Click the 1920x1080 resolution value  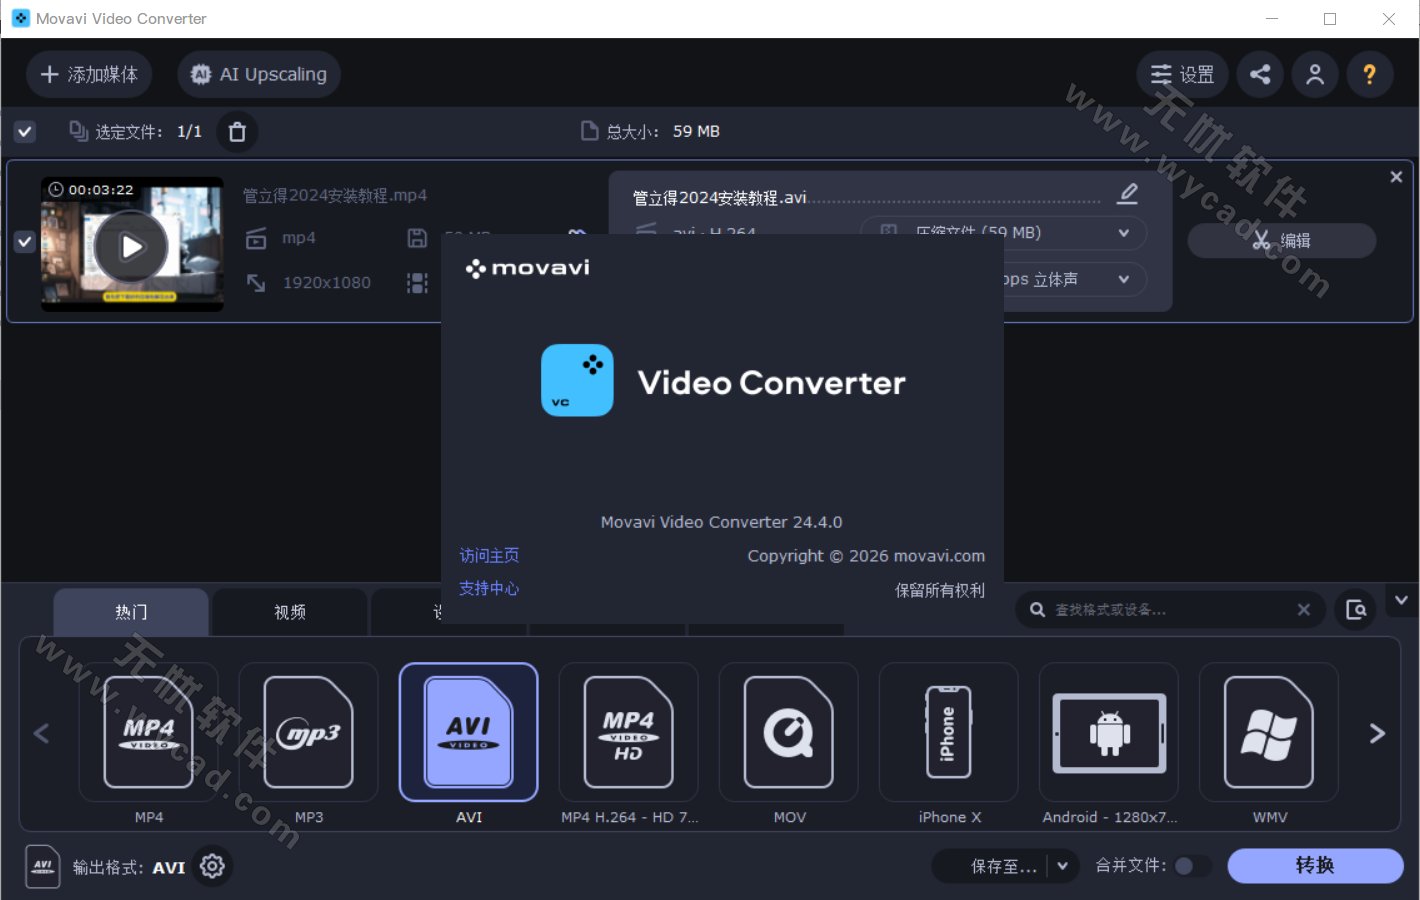click(327, 283)
